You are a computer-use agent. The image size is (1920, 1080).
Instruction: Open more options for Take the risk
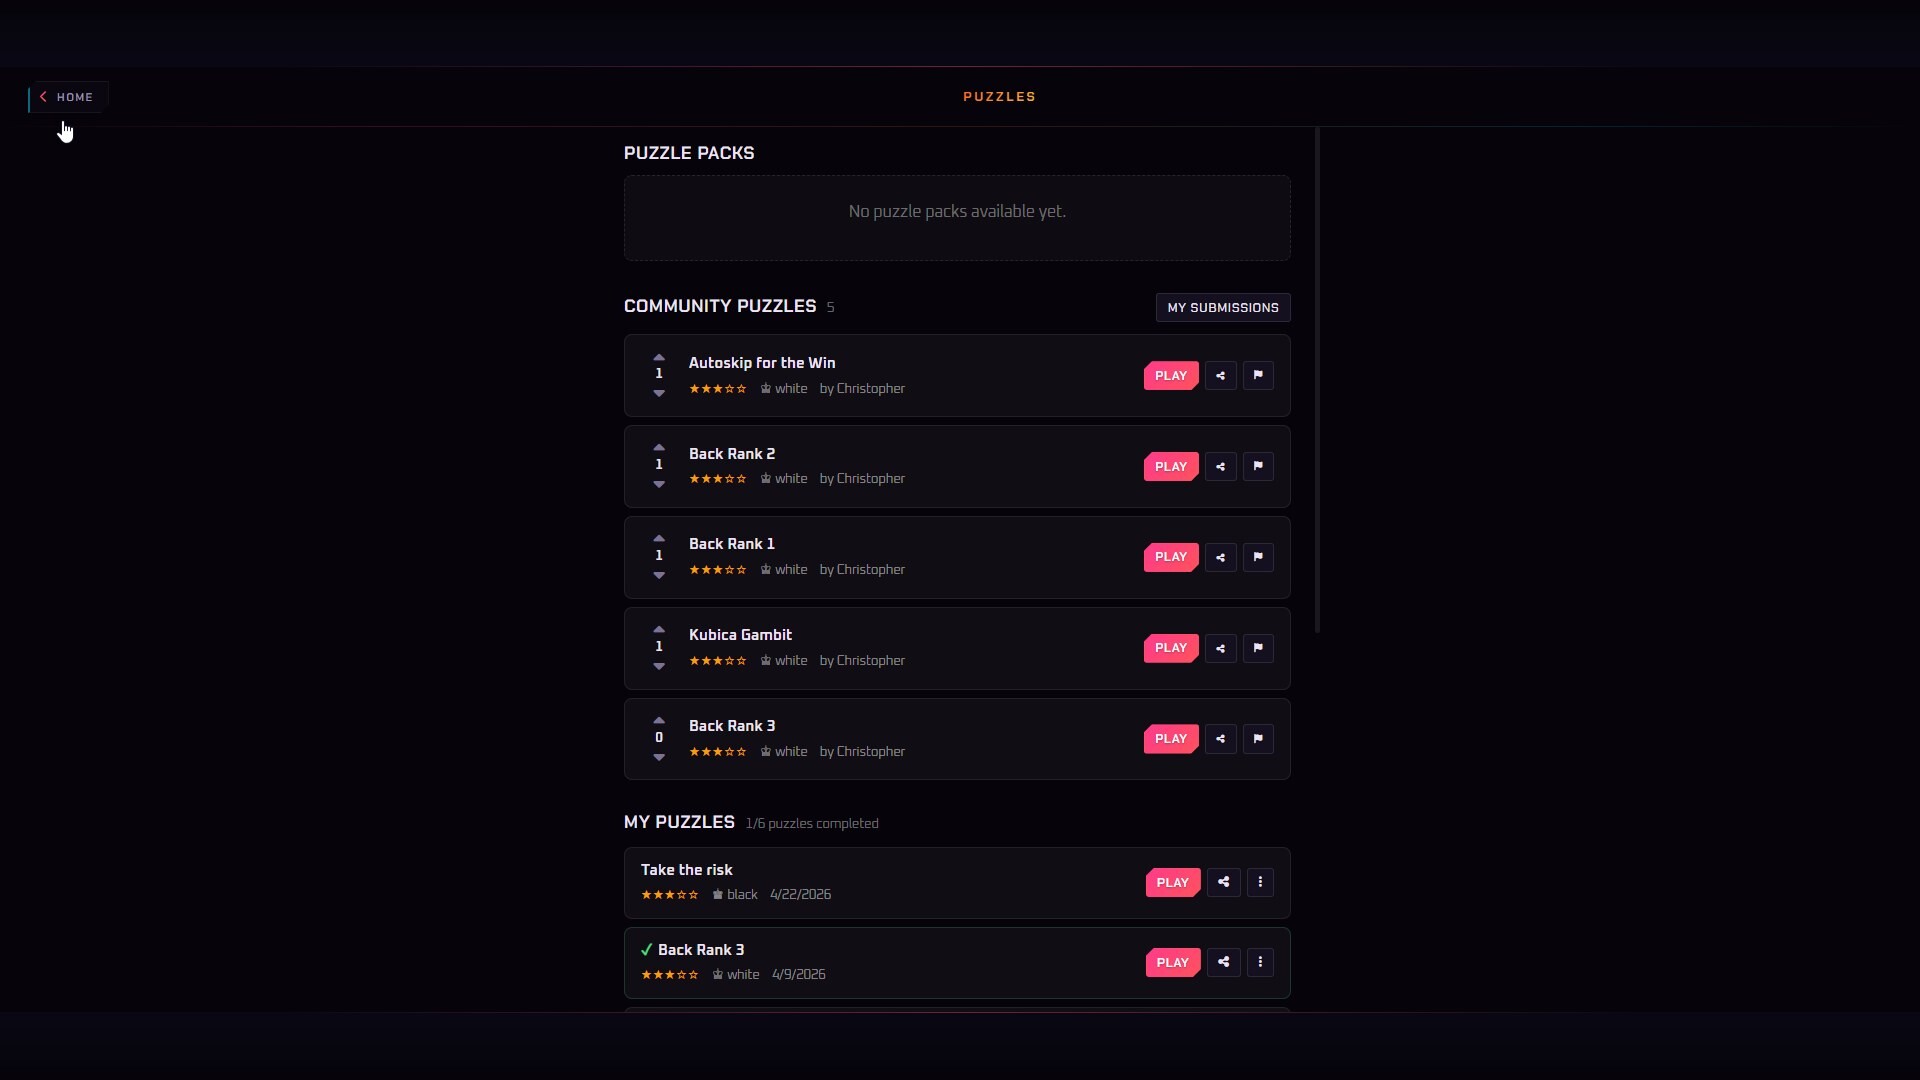pyautogui.click(x=1260, y=882)
